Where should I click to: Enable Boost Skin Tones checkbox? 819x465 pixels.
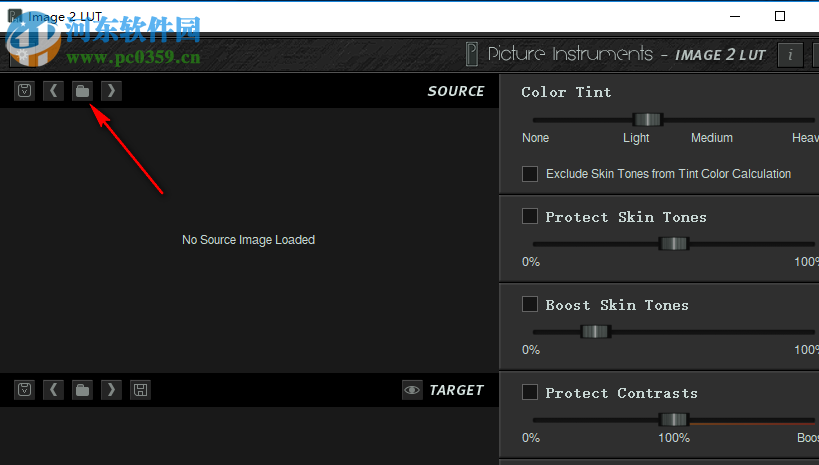530,304
